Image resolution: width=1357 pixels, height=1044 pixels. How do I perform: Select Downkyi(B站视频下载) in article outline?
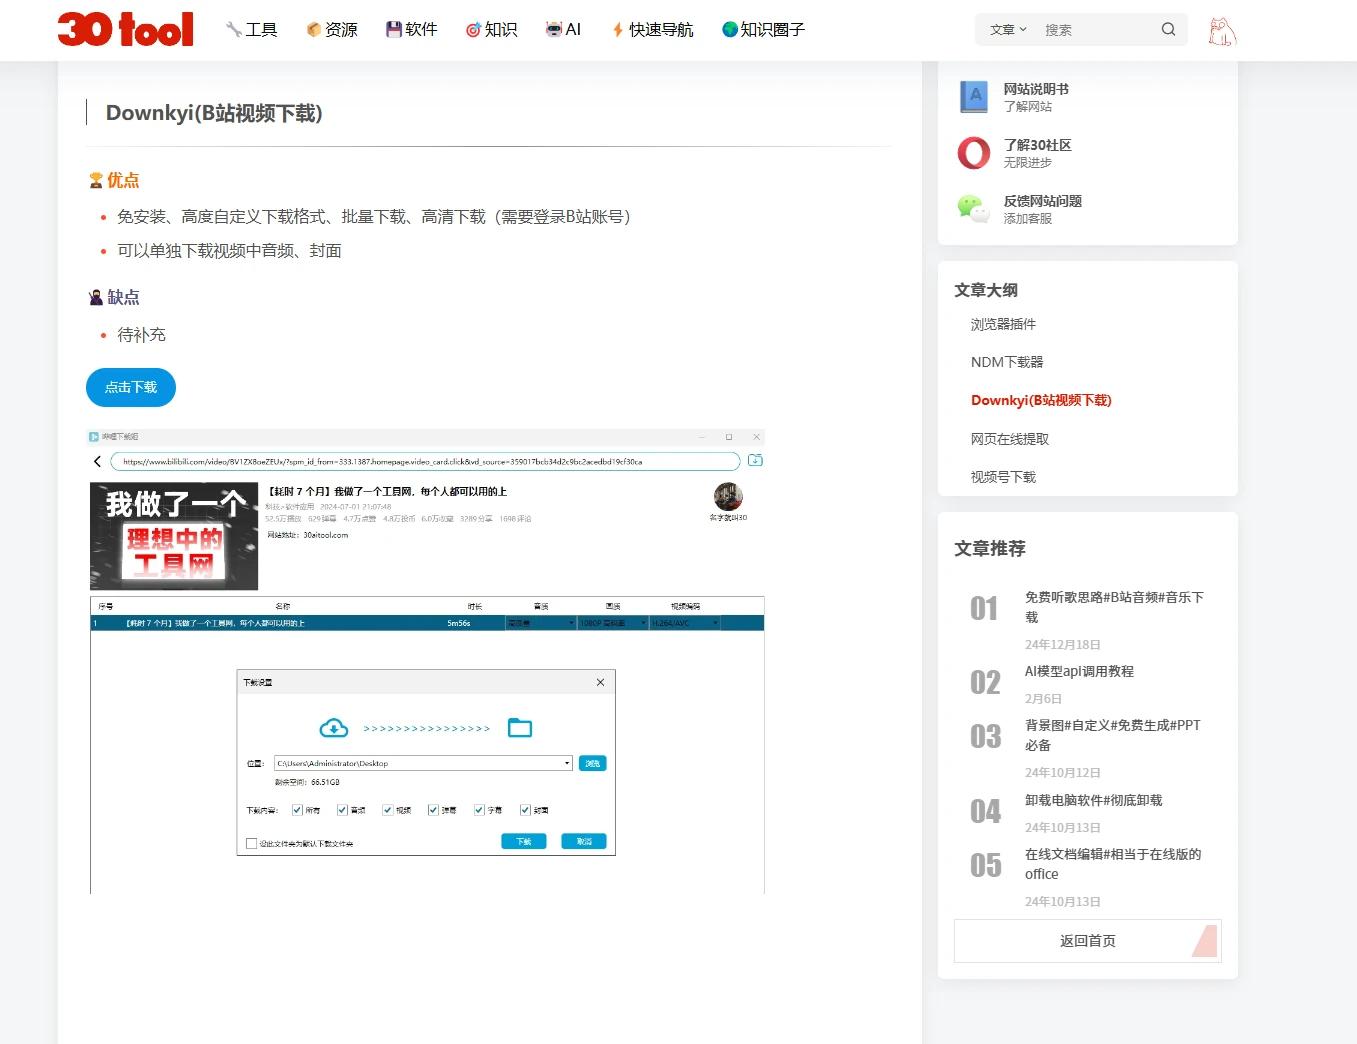1041,400
